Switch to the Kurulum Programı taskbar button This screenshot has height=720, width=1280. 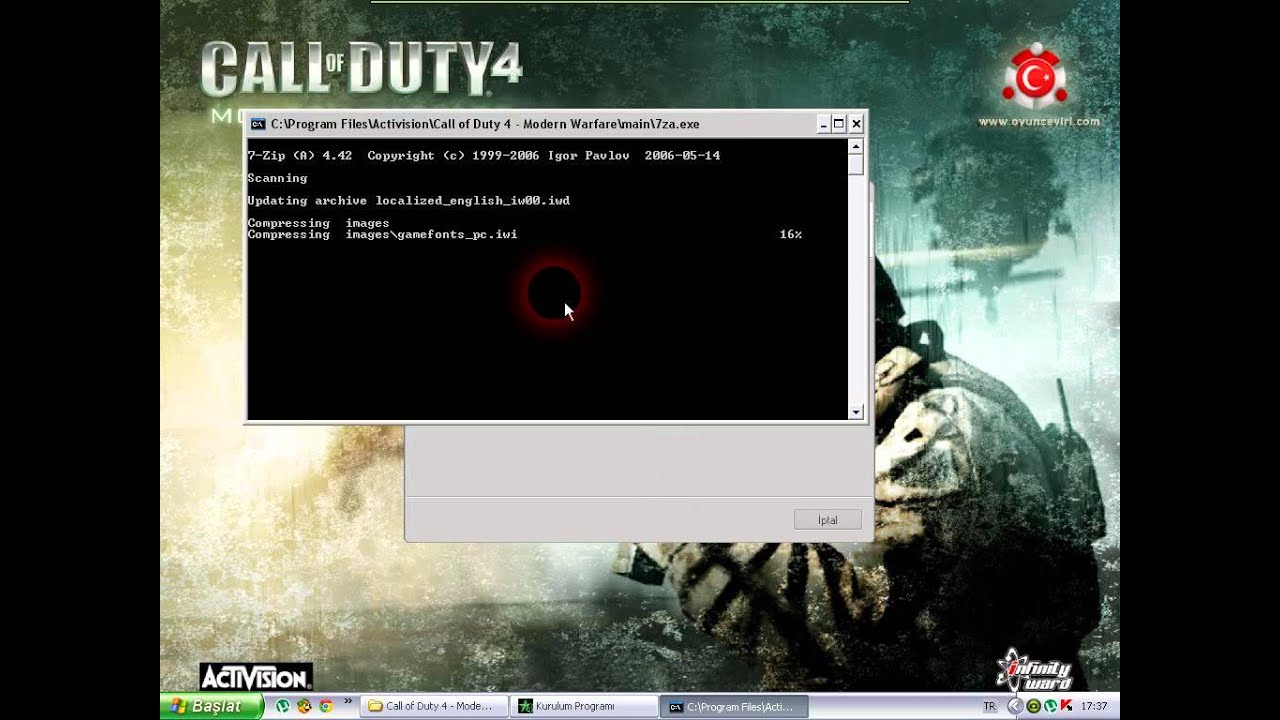click(x=584, y=706)
